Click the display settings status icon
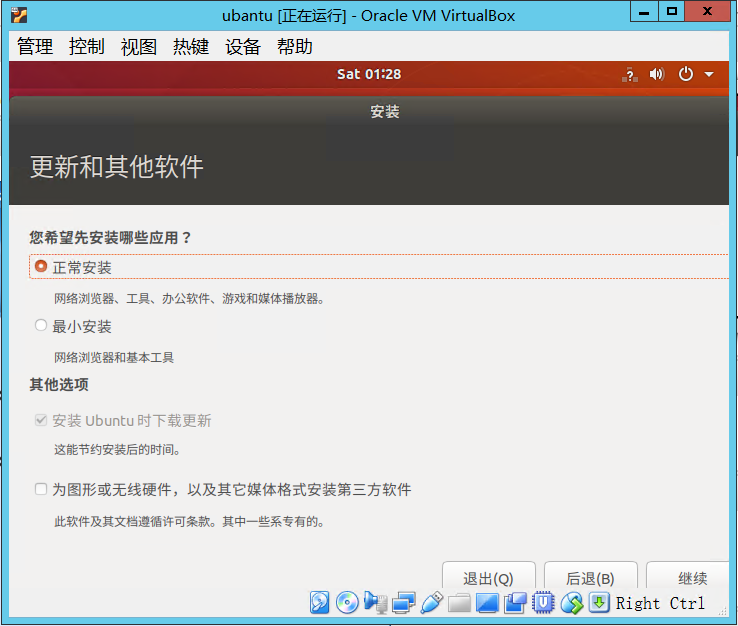The image size is (738, 626). point(487,603)
